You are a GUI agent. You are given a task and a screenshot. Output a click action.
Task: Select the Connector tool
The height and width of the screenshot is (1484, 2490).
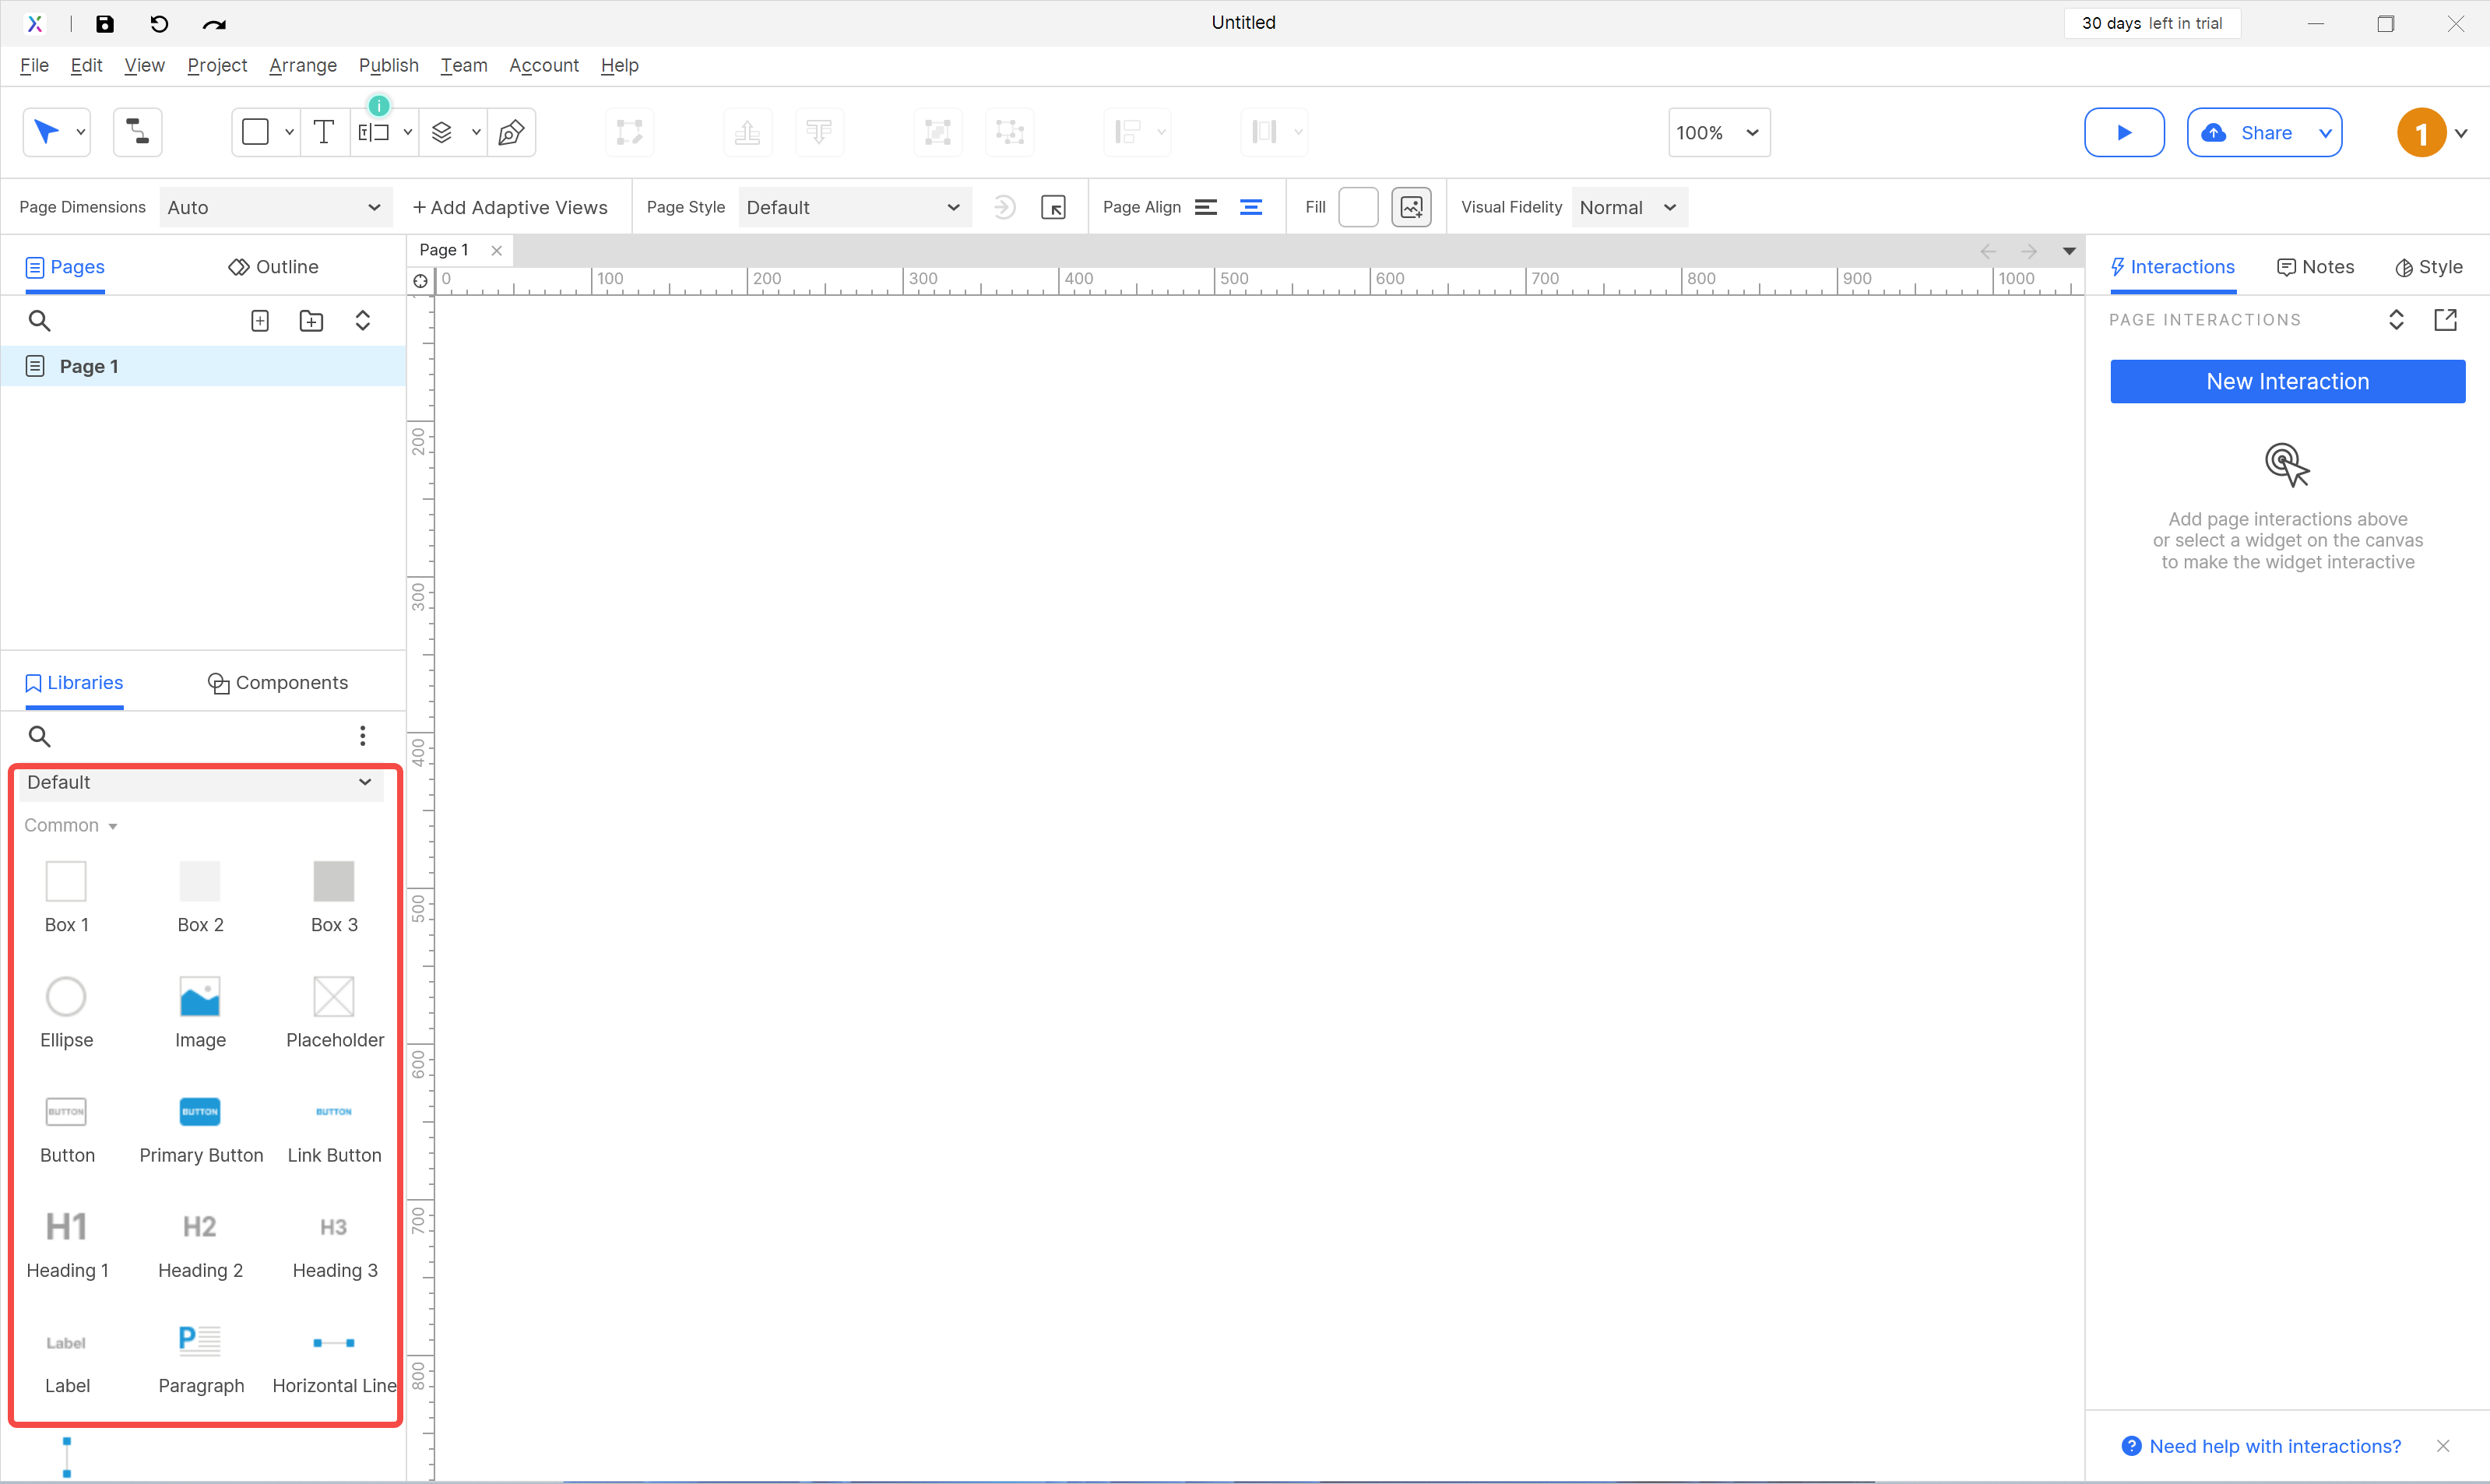click(138, 132)
